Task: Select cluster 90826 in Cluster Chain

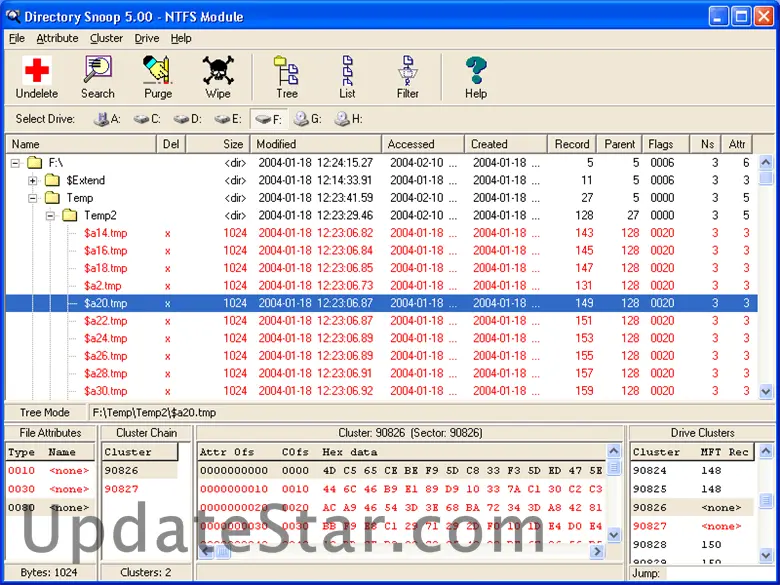Action: (139, 471)
